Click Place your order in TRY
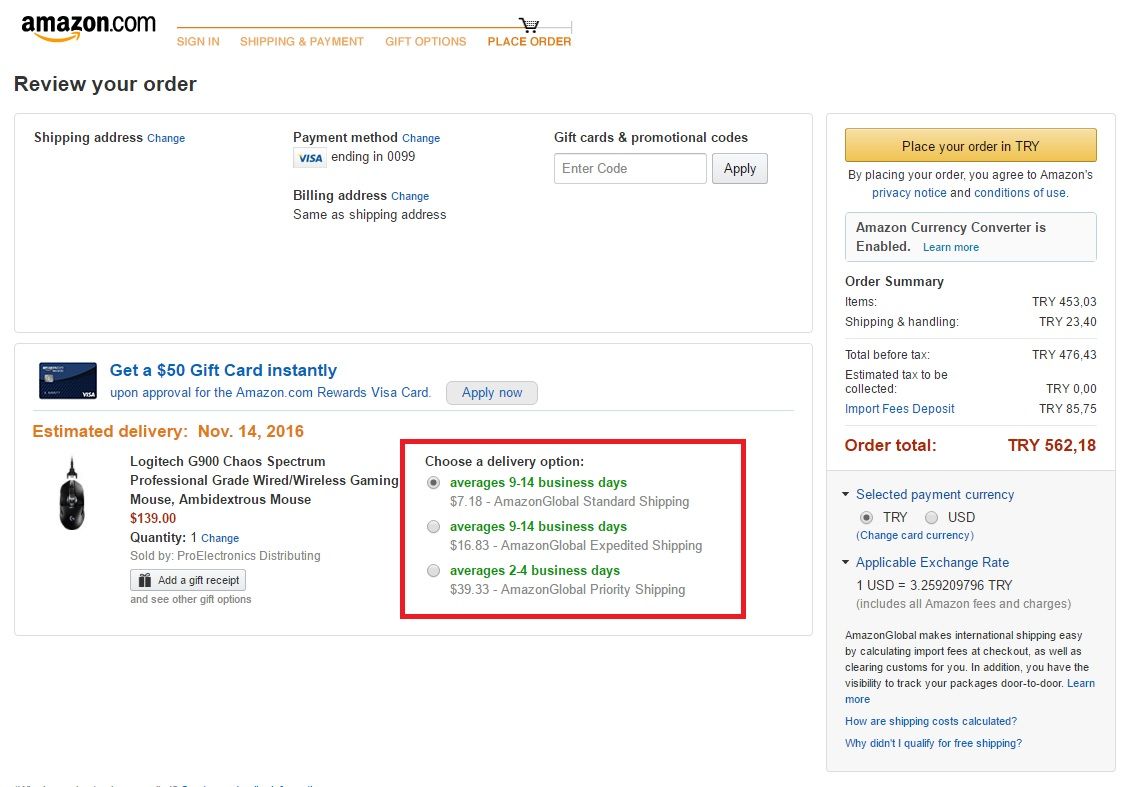The height and width of the screenshot is (787, 1137). (970, 145)
